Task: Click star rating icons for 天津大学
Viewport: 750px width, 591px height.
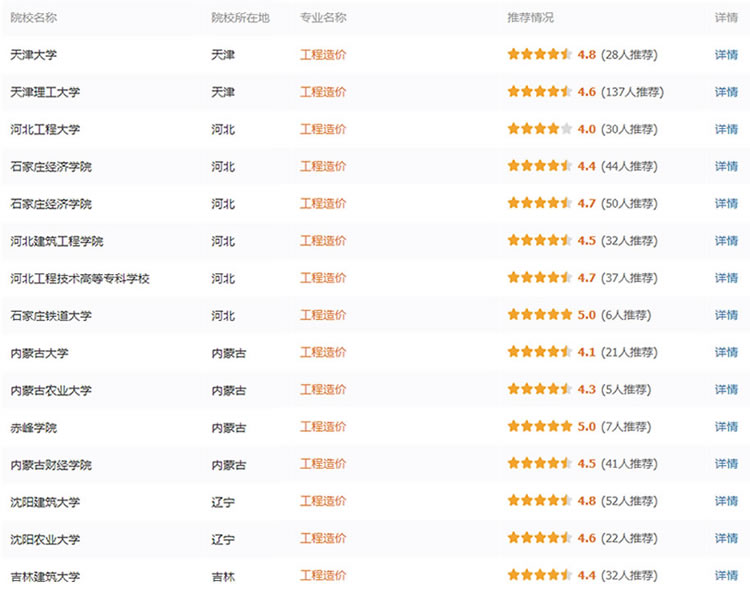Action: 540,54
